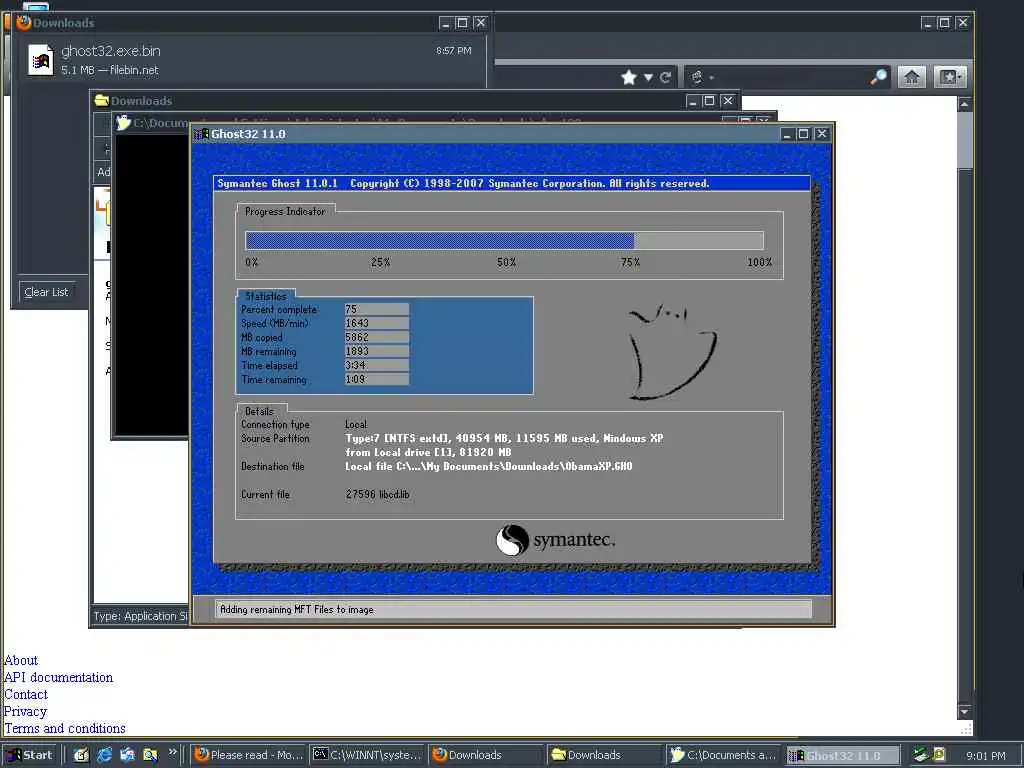This screenshot has height=768, width=1024.
Task: Click the status line Adding remaining MFT Files
Action: pos(296,609)
